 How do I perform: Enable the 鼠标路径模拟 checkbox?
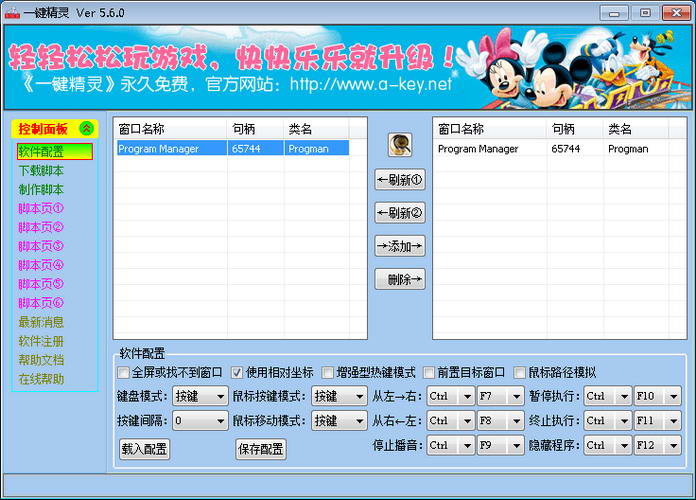(520, 372)
